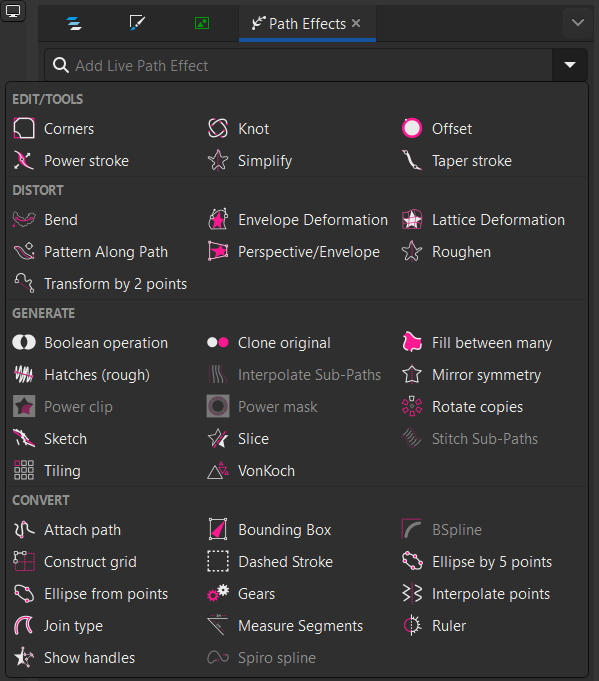Close the Path Effects tab
The image size is (599, 681).
(x=356, y=23)
